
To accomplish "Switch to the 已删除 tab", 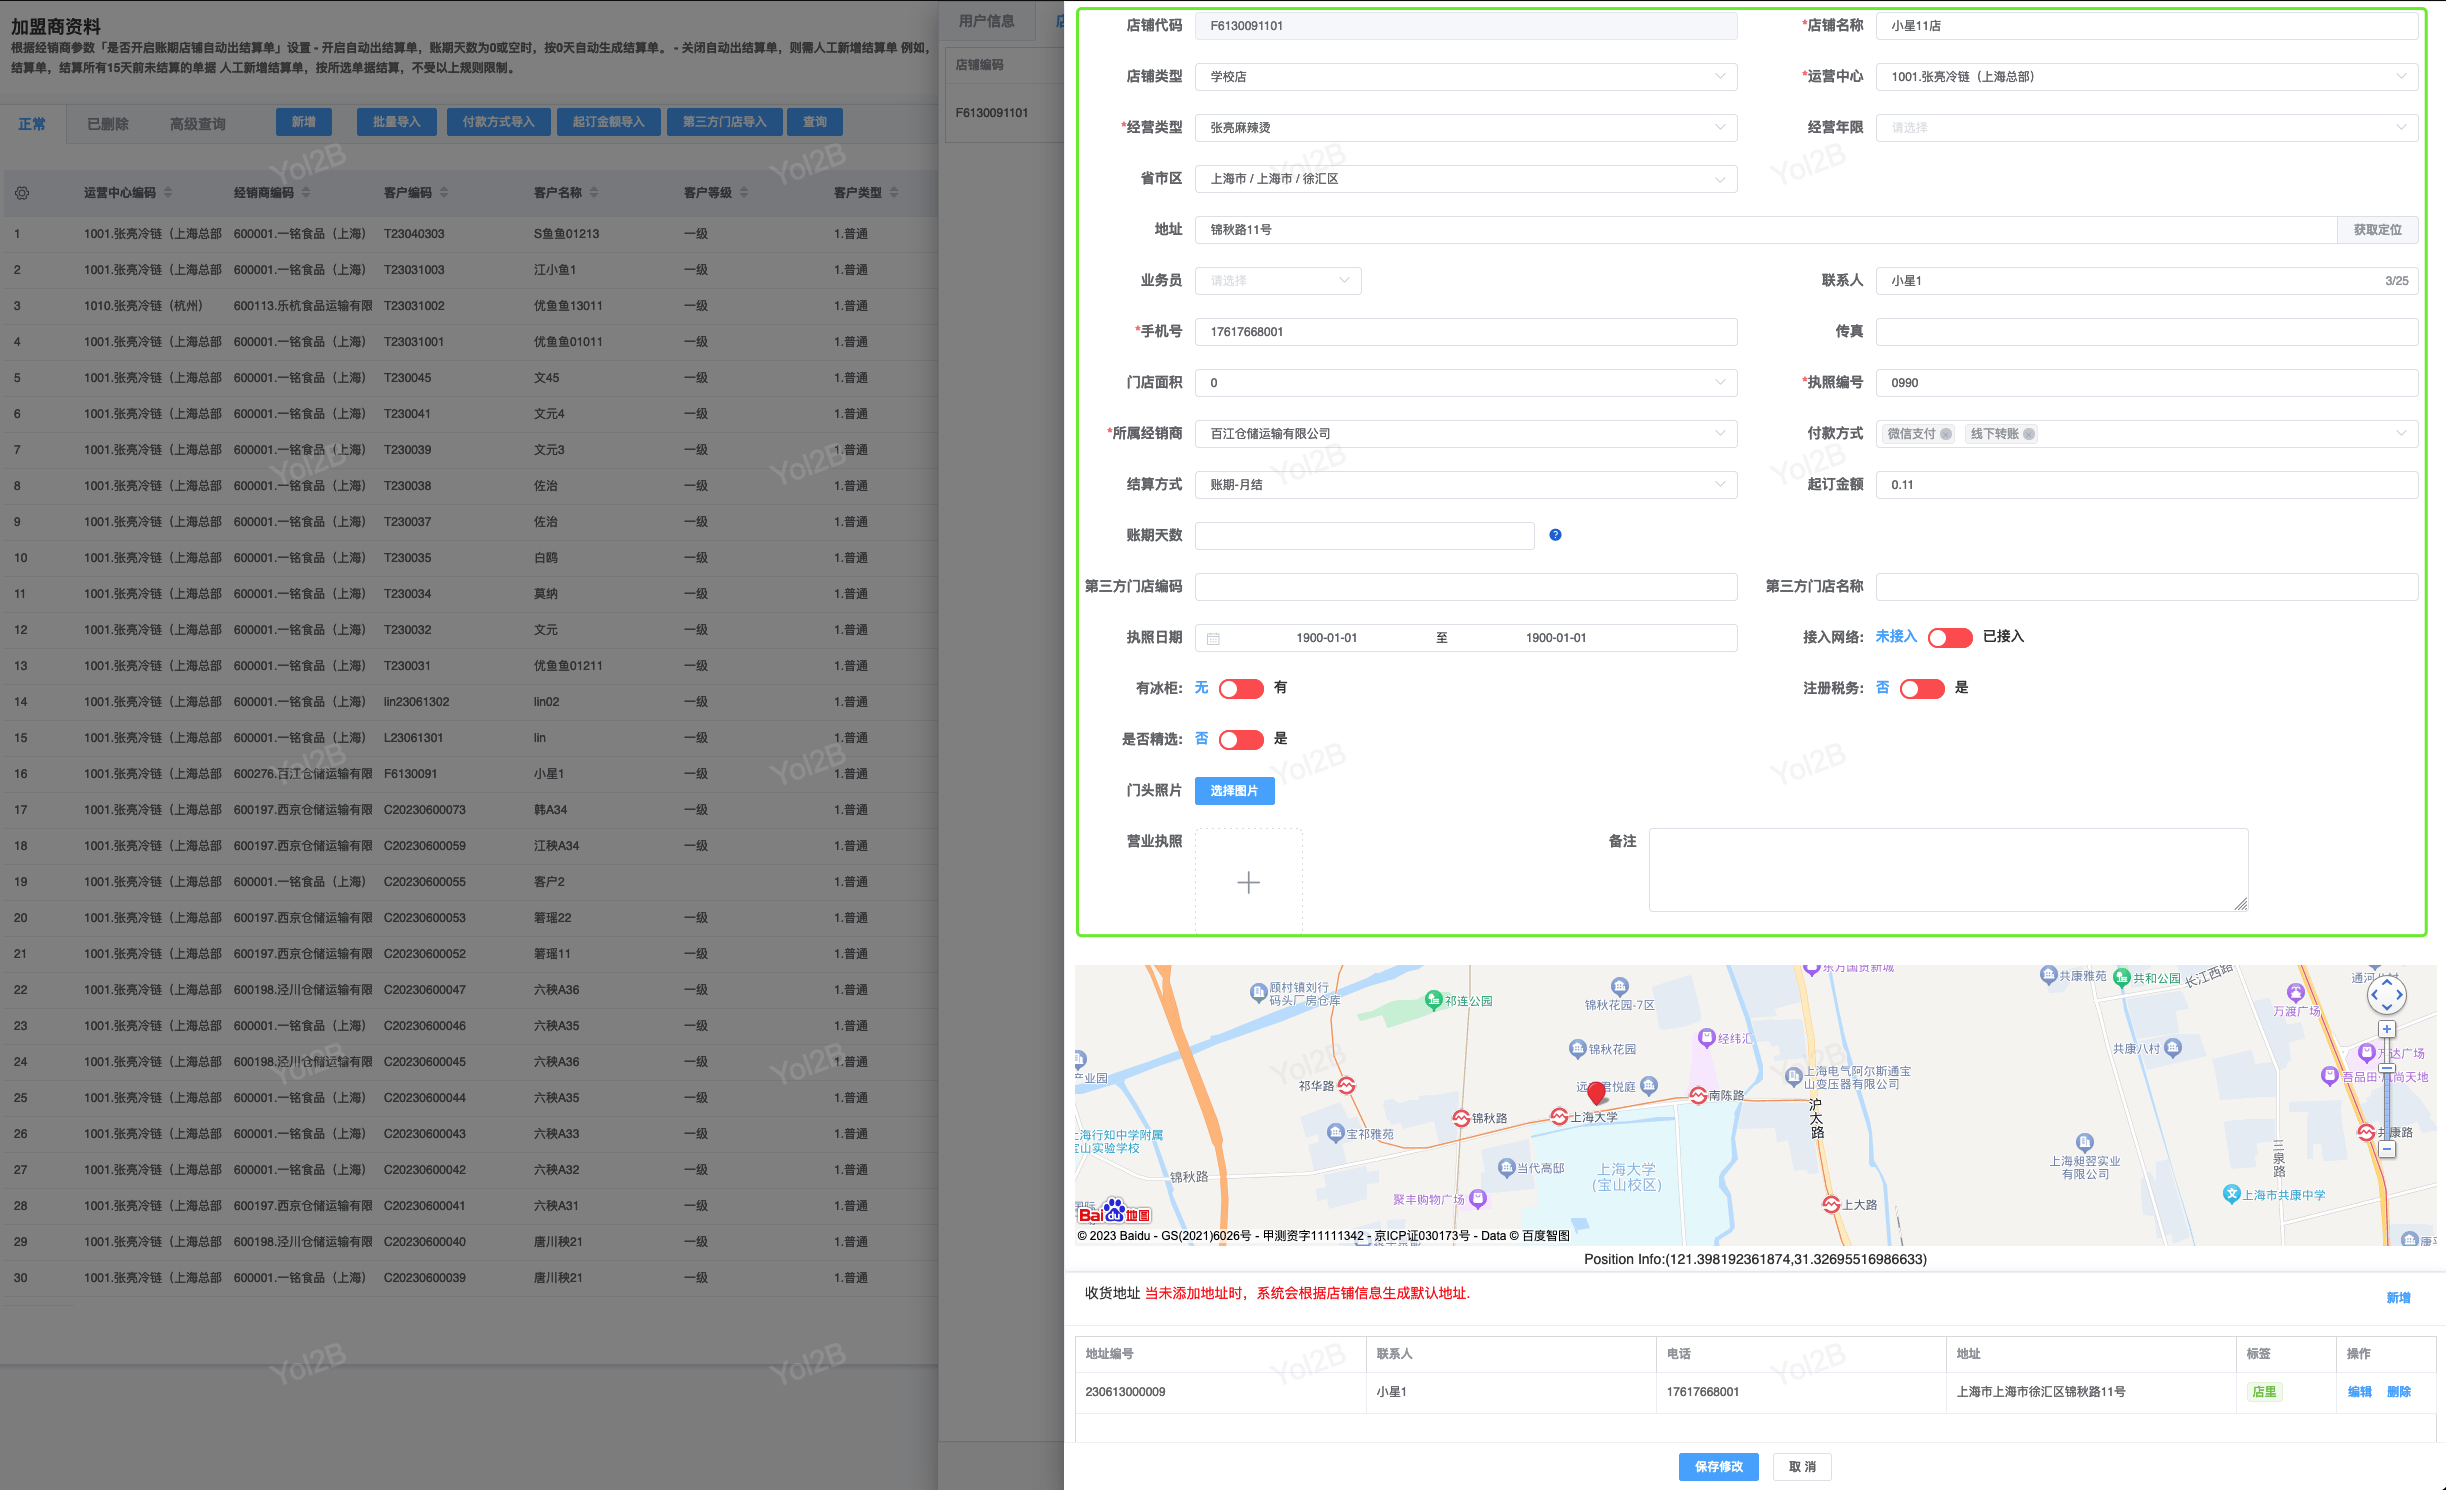I will pos(108,124).
